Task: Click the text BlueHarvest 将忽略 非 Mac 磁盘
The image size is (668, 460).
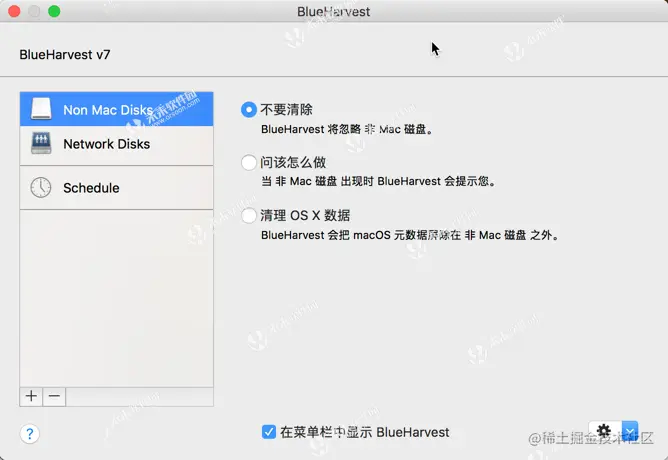Action: (347, 129)
